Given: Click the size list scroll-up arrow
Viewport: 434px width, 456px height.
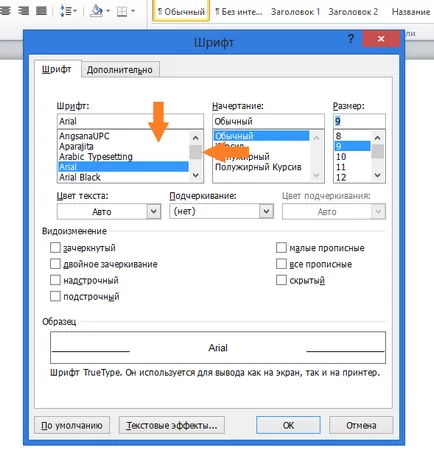Looking at the screenshot, I should click(x=378, y=137).
